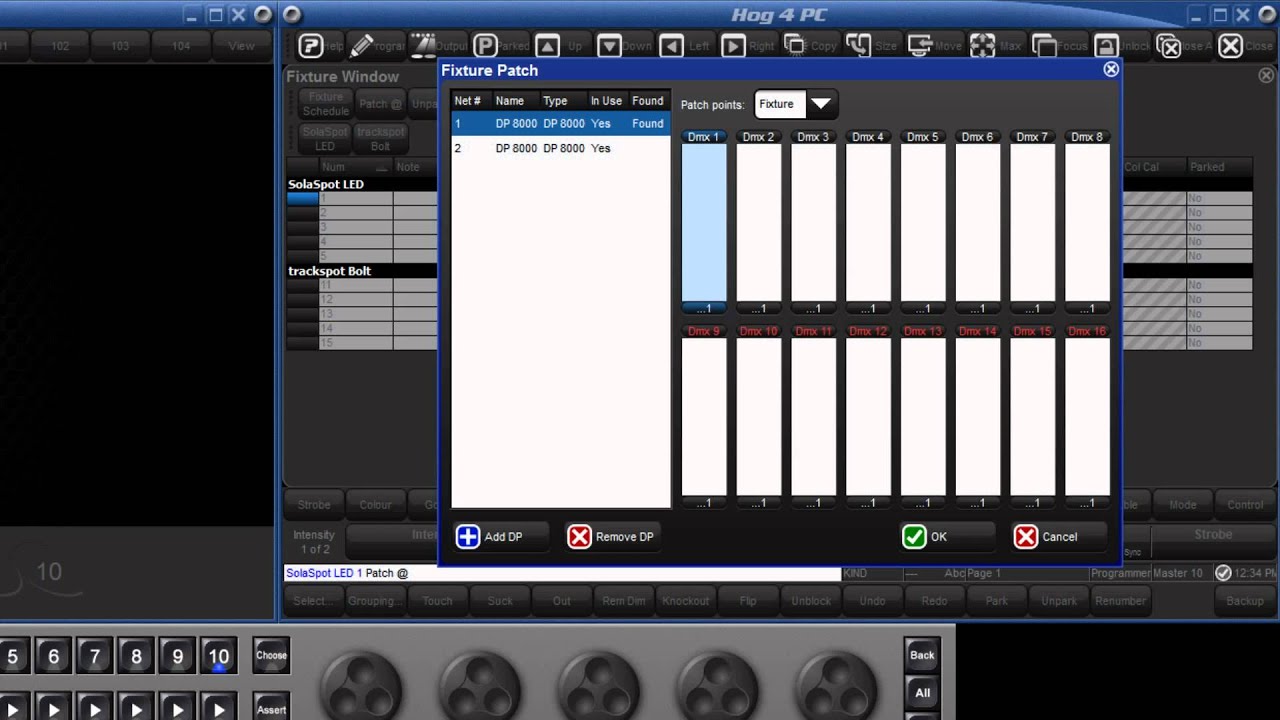
Task: Click the Max window icon
Action: 982,46
